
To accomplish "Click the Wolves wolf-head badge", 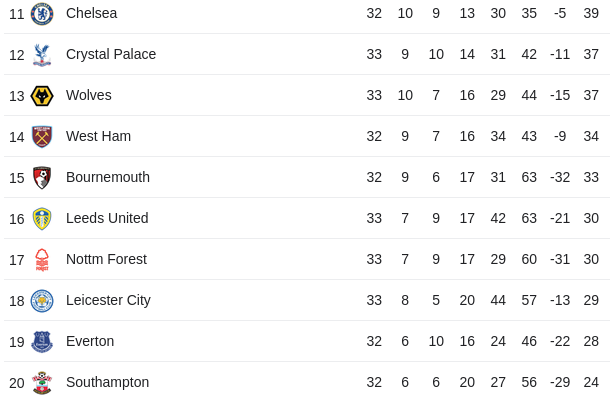I will coord(42,96).
